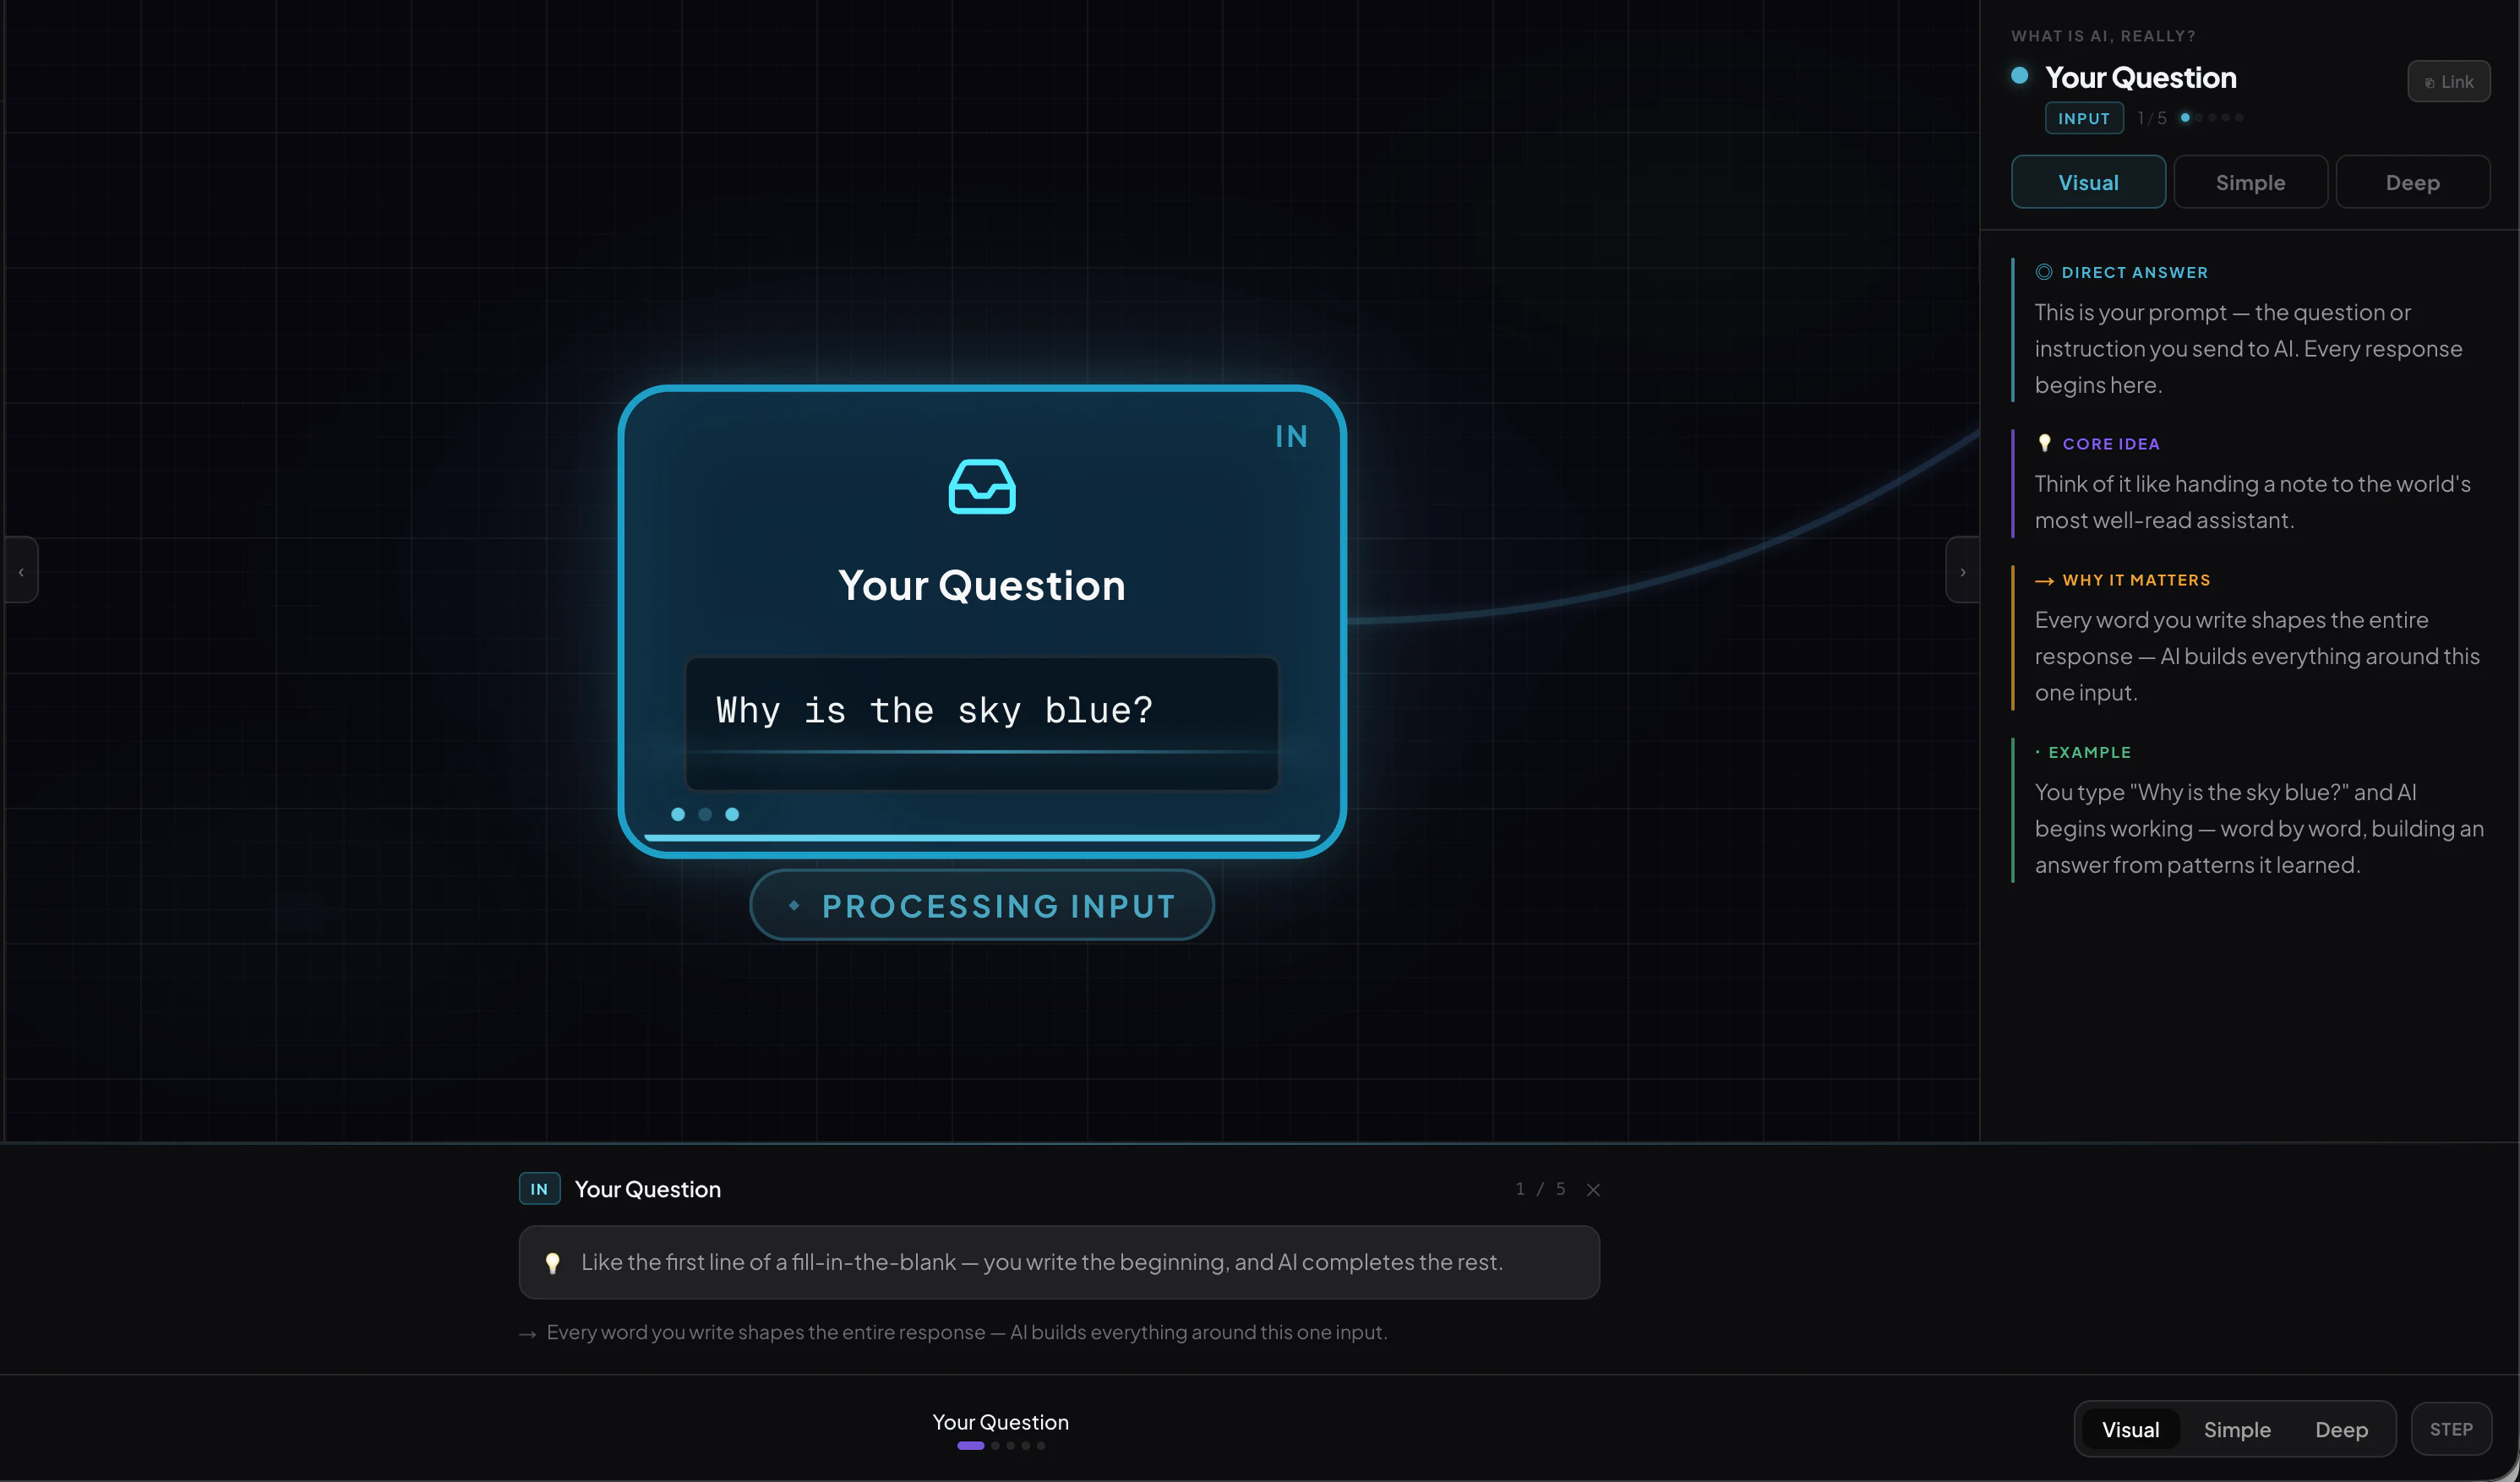Open the Simple tab in the side panel

coord(2250,183)
